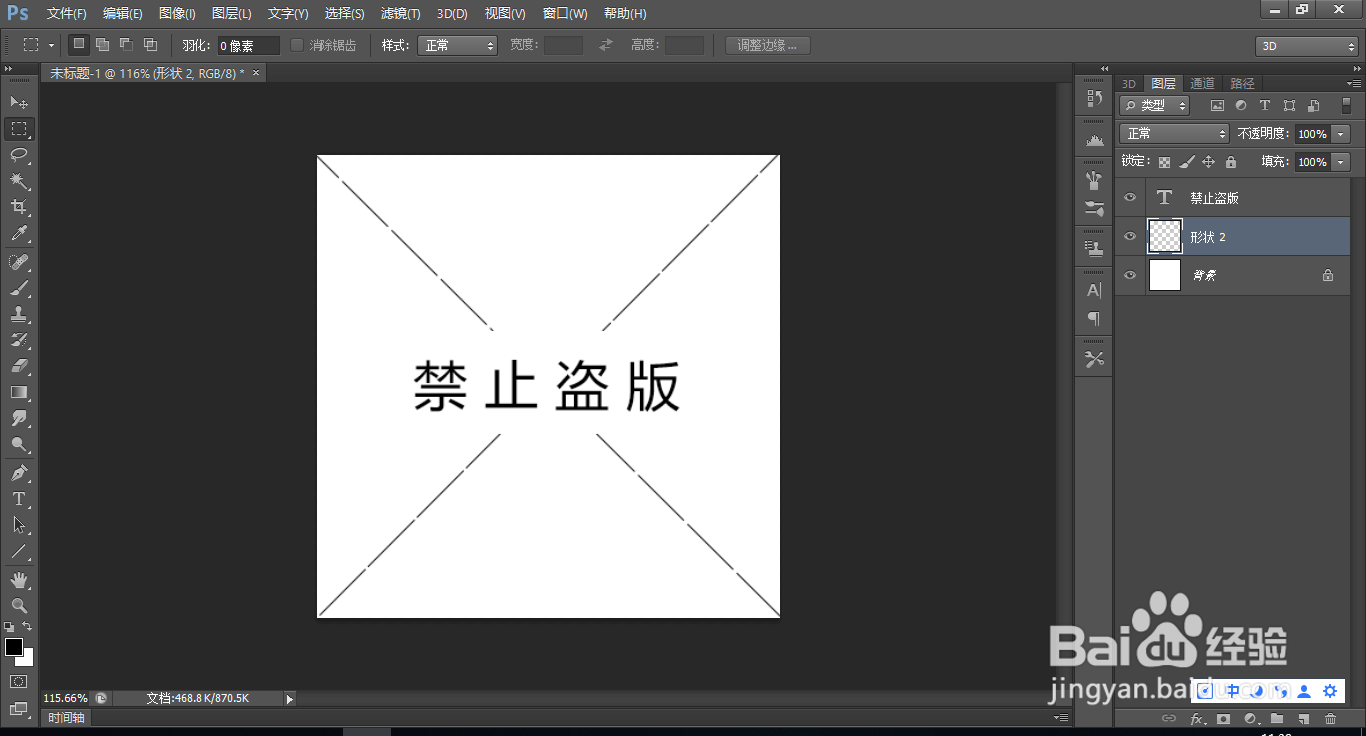
Task: Click Subtract from selection mode icon
Action: click(x=126, y=45)
